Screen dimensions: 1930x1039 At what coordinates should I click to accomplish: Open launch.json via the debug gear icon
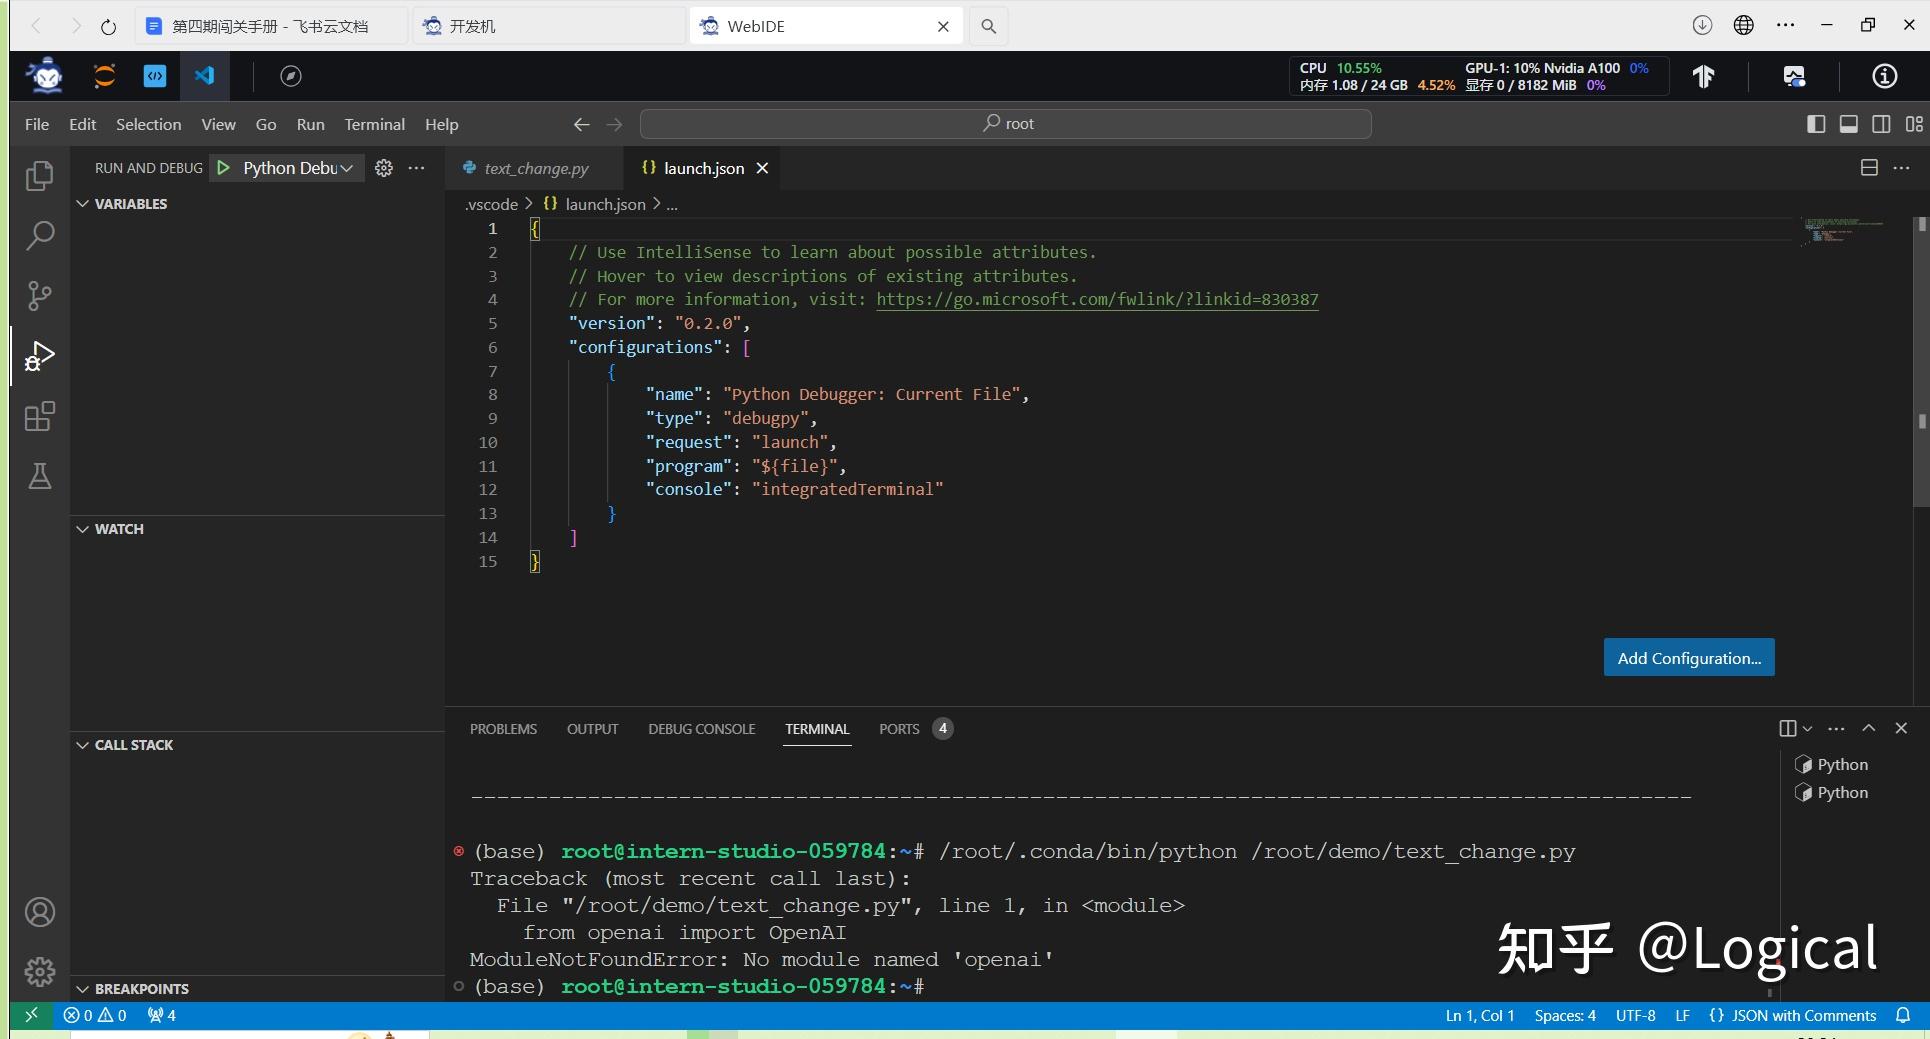pyautogui.click(x=384, y=168)
